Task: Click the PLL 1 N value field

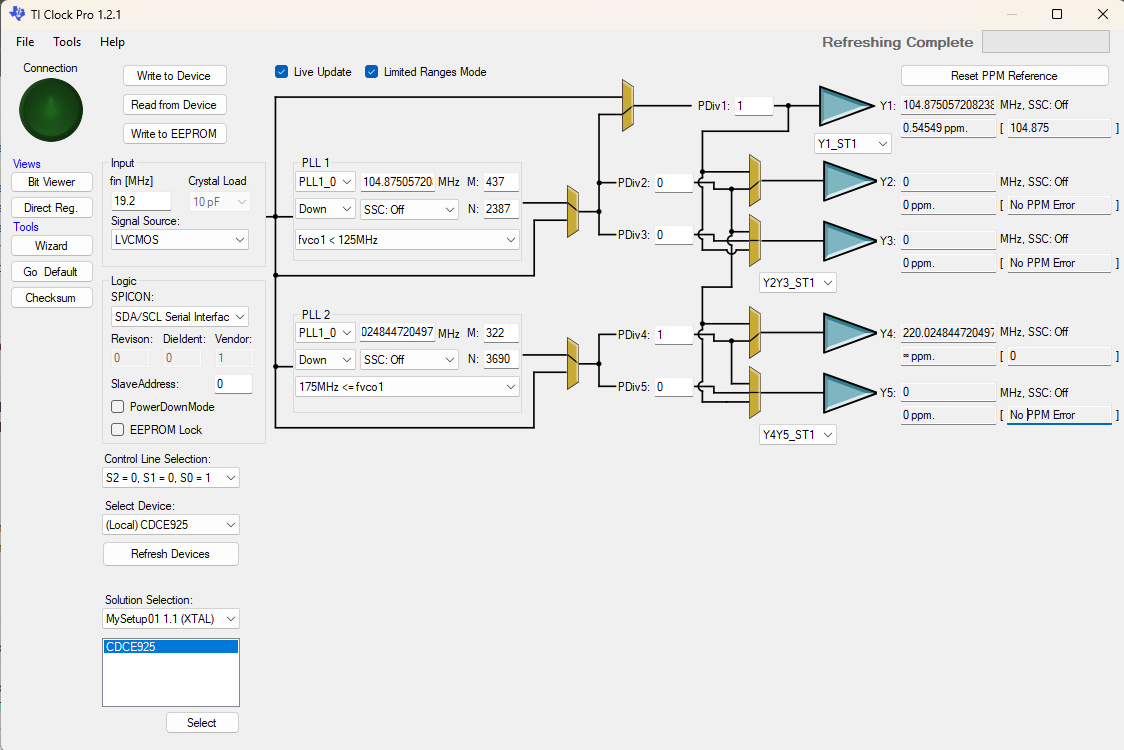Action: coord(501,209)
